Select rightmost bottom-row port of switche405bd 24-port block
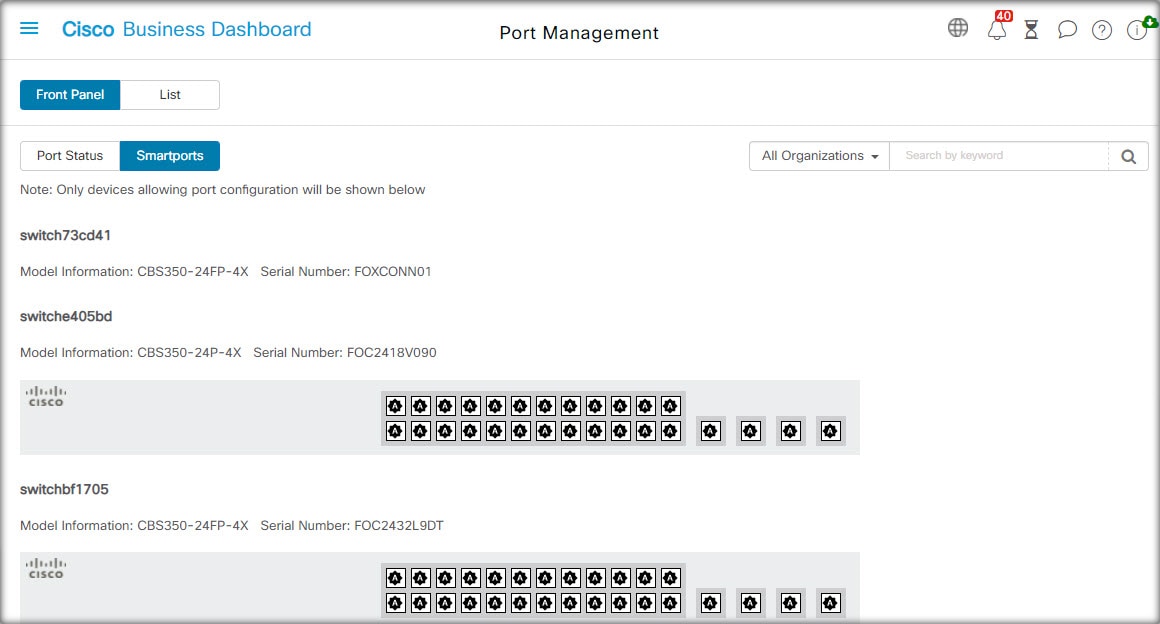This screenshot has height=624, width=1160. tap(670, 431)
